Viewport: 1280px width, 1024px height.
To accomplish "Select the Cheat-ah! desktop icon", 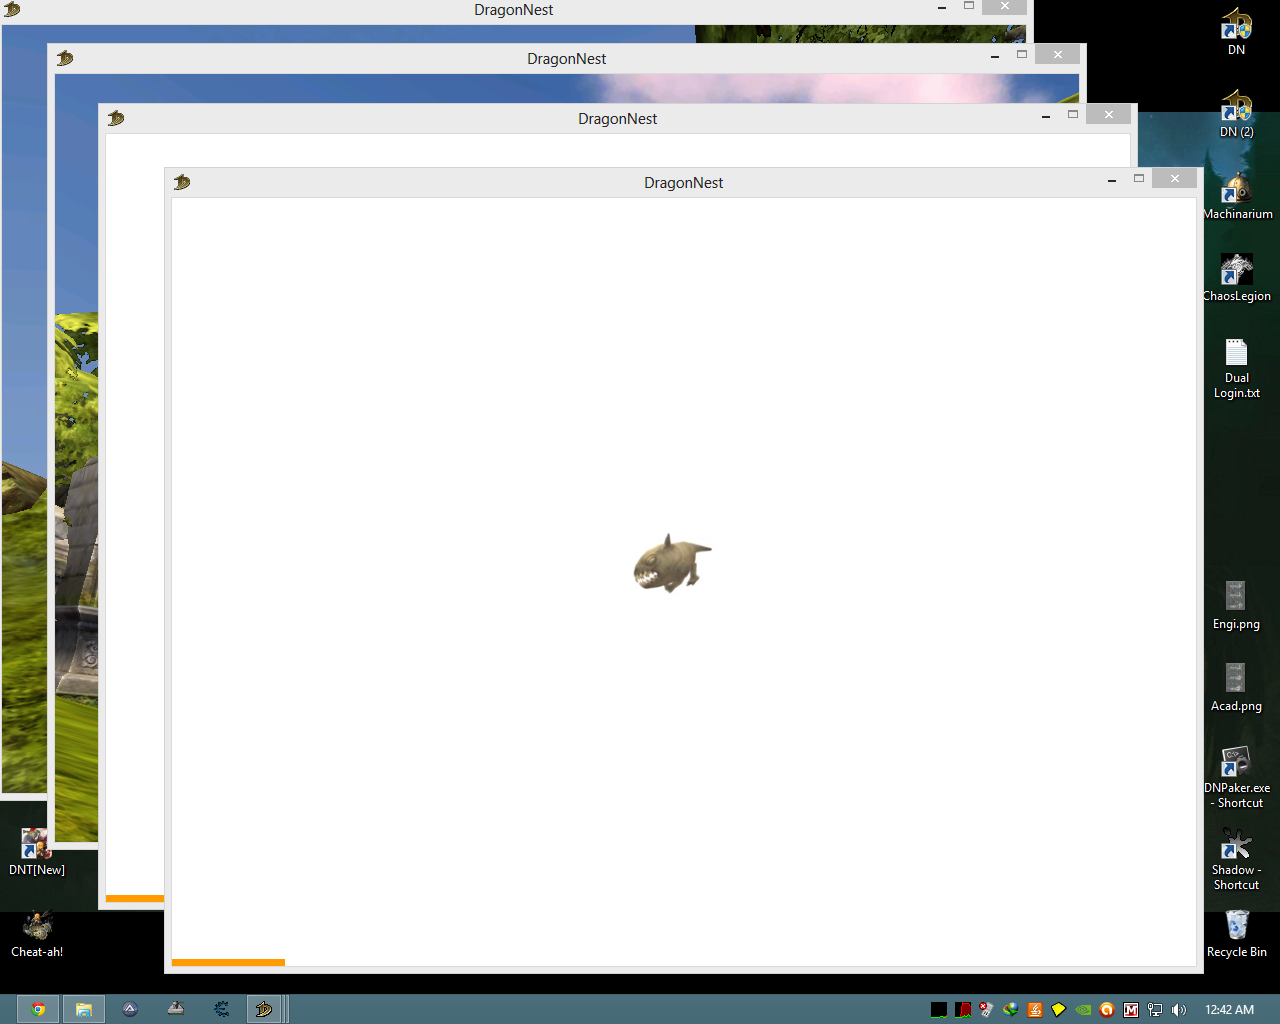I will [x=37, y=934].
